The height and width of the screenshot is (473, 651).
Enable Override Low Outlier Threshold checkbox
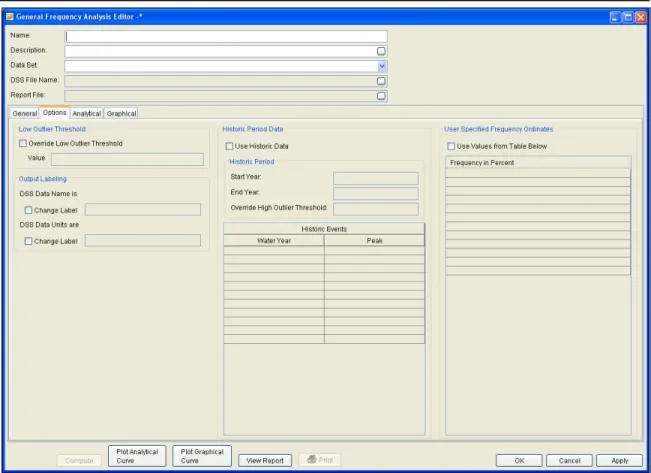23,143
